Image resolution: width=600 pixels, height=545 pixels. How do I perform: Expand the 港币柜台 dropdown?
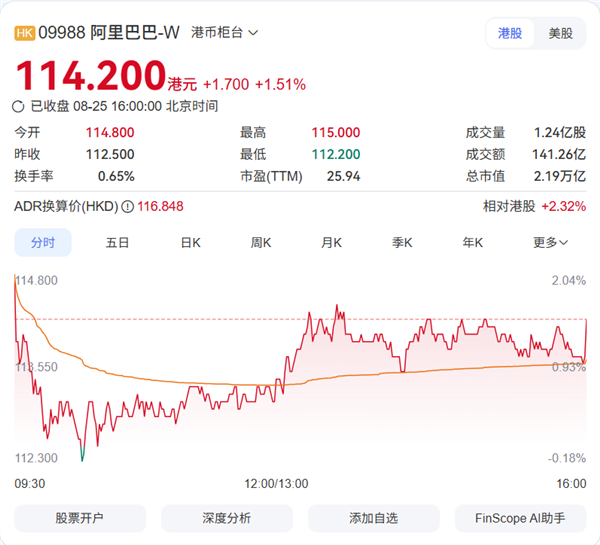[x=225, y=33]
